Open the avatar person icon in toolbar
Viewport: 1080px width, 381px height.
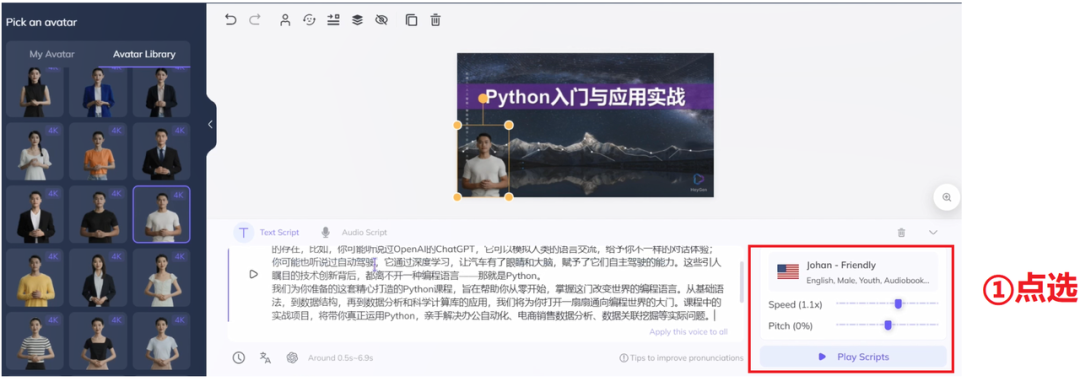click(x=284, y=20)
